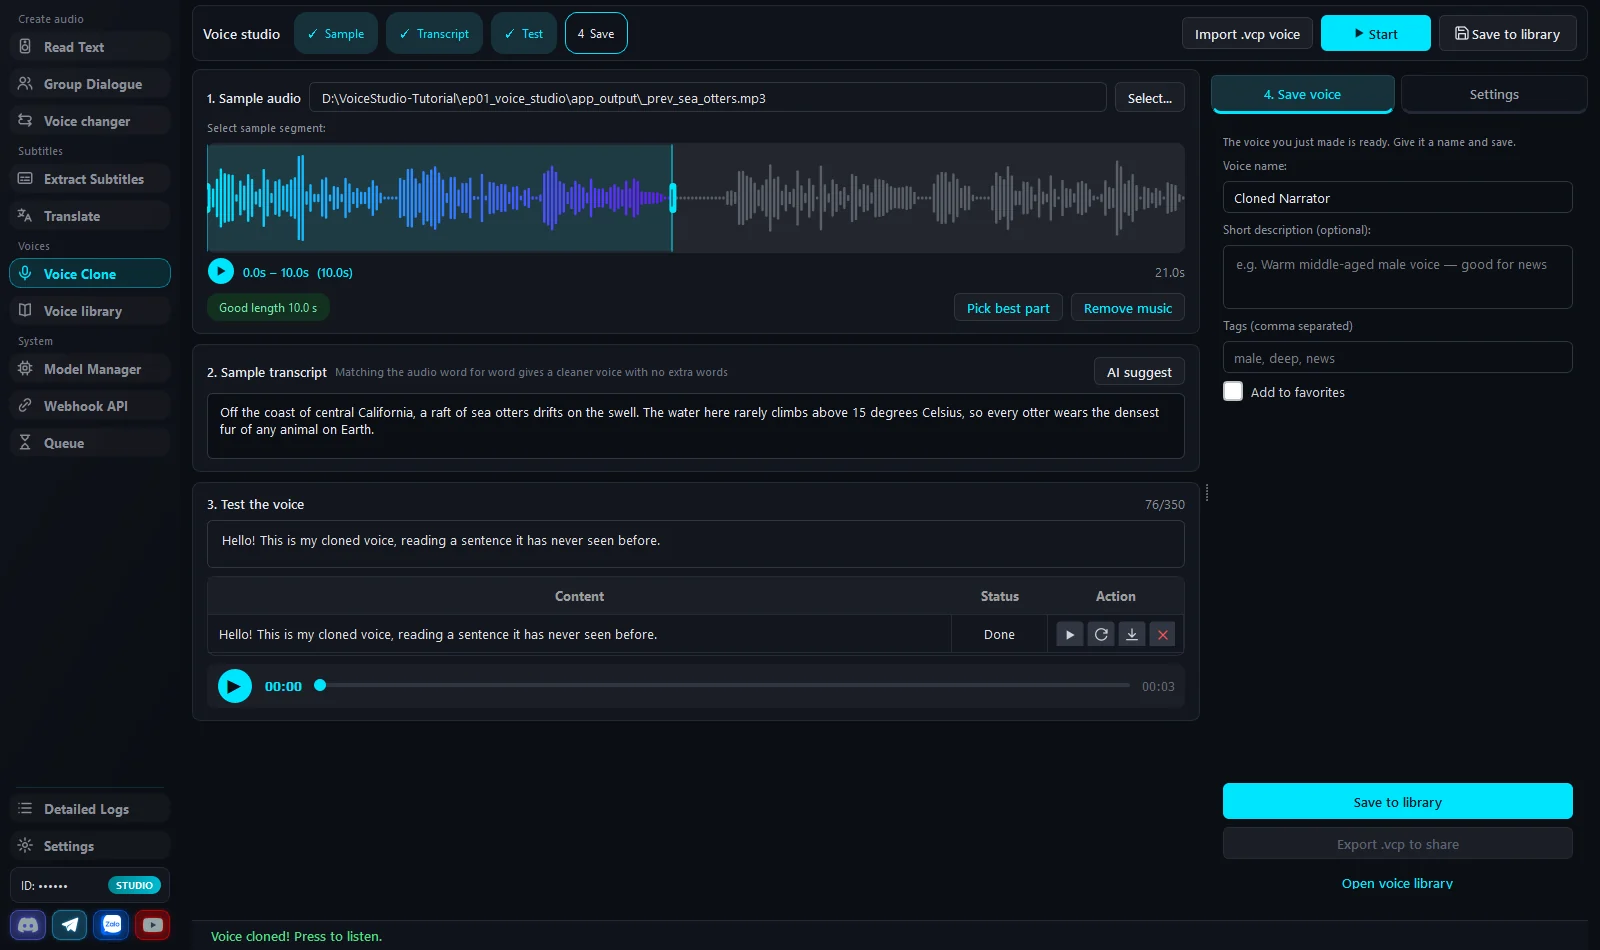Screen dimensions: 1600x950
Task: Open the right-panel Settings tab
Action: pos(1494,94)
